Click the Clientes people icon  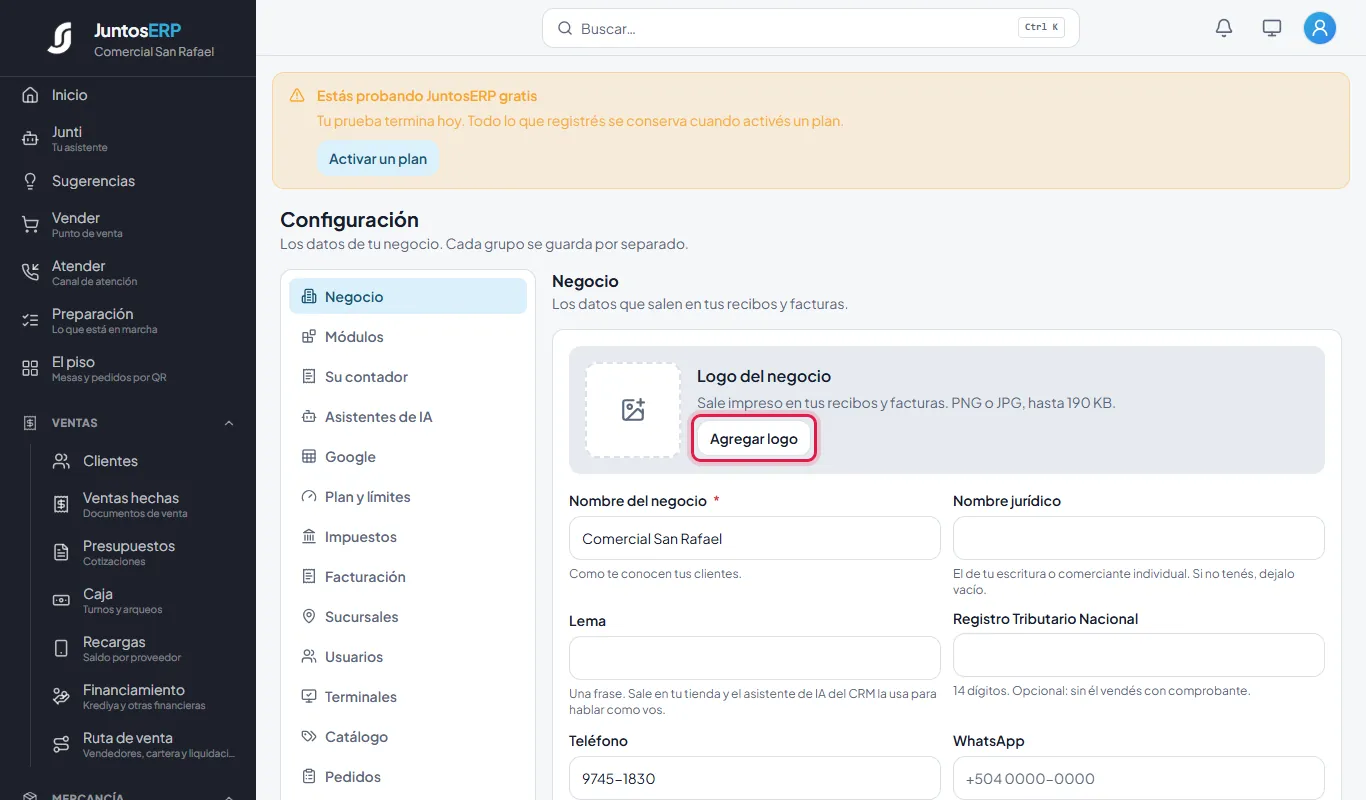tap(61, 461)
